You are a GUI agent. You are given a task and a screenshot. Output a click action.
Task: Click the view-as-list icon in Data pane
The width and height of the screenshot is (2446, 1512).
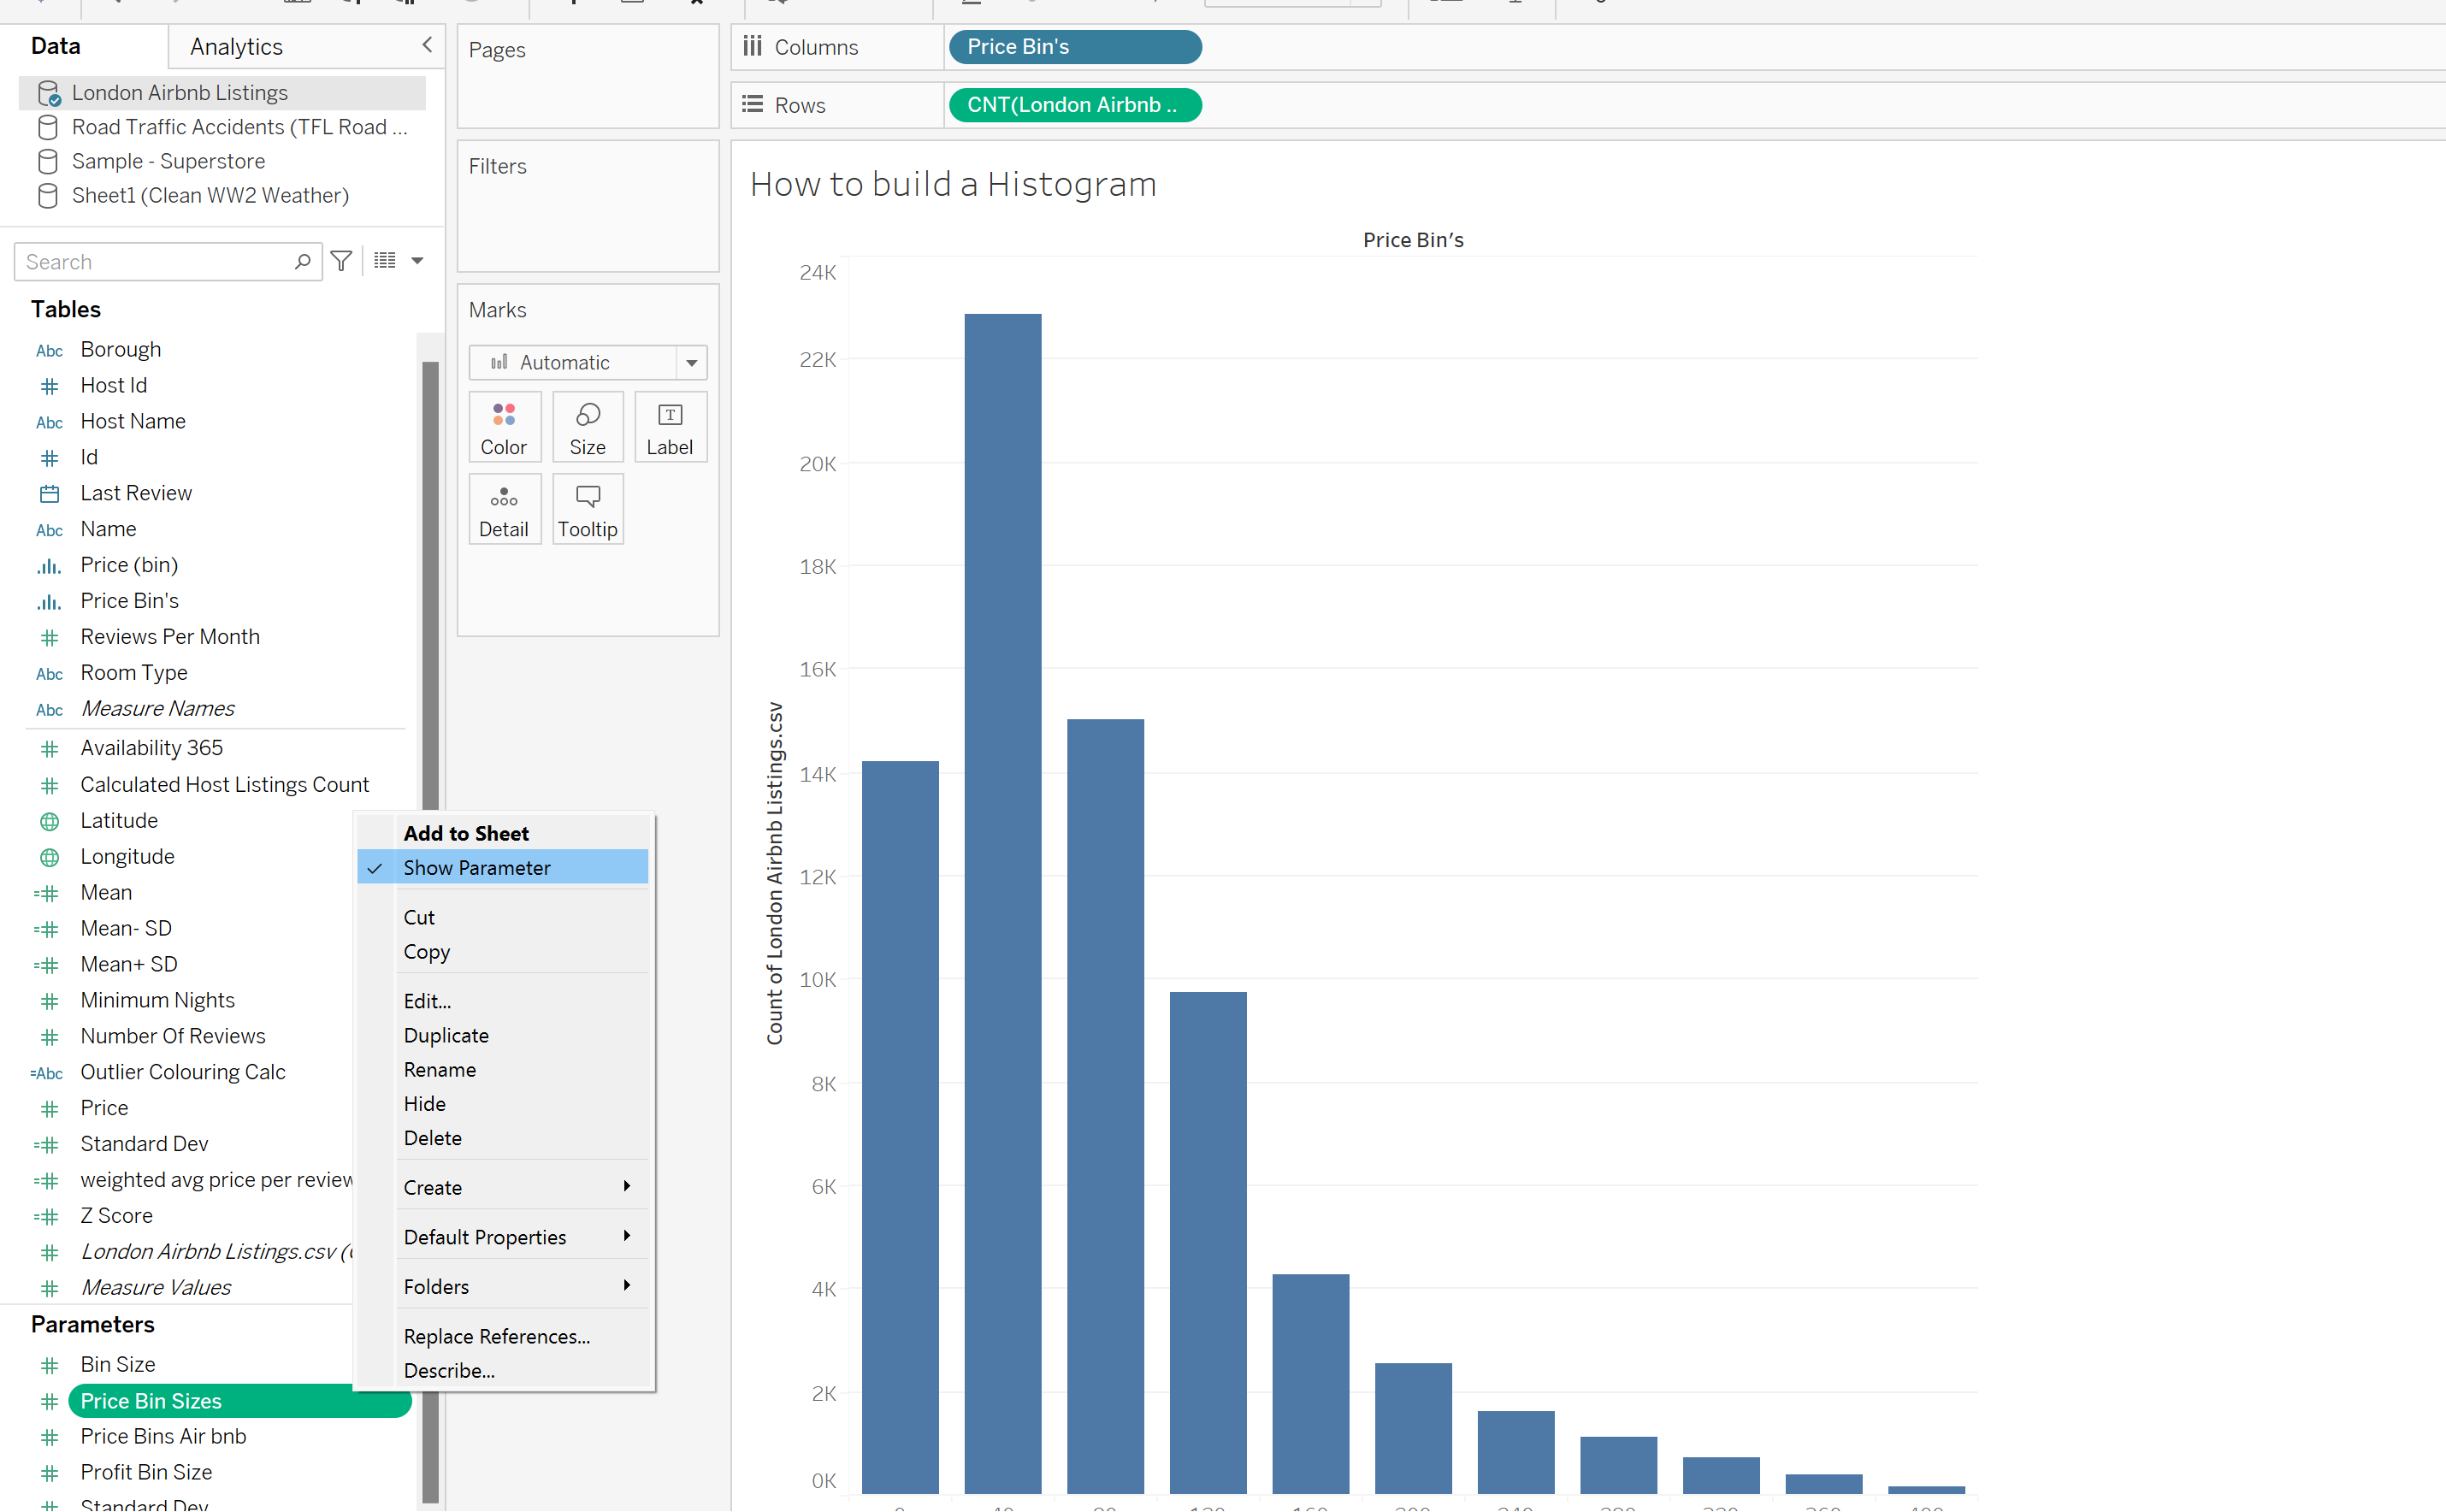(x=385, y=261)
